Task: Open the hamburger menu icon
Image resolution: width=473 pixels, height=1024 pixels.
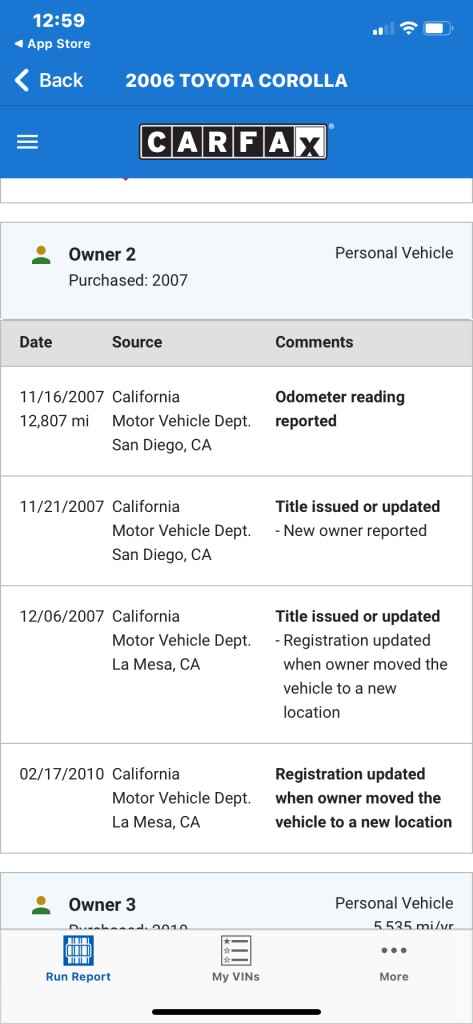Action: pos(27,142)
